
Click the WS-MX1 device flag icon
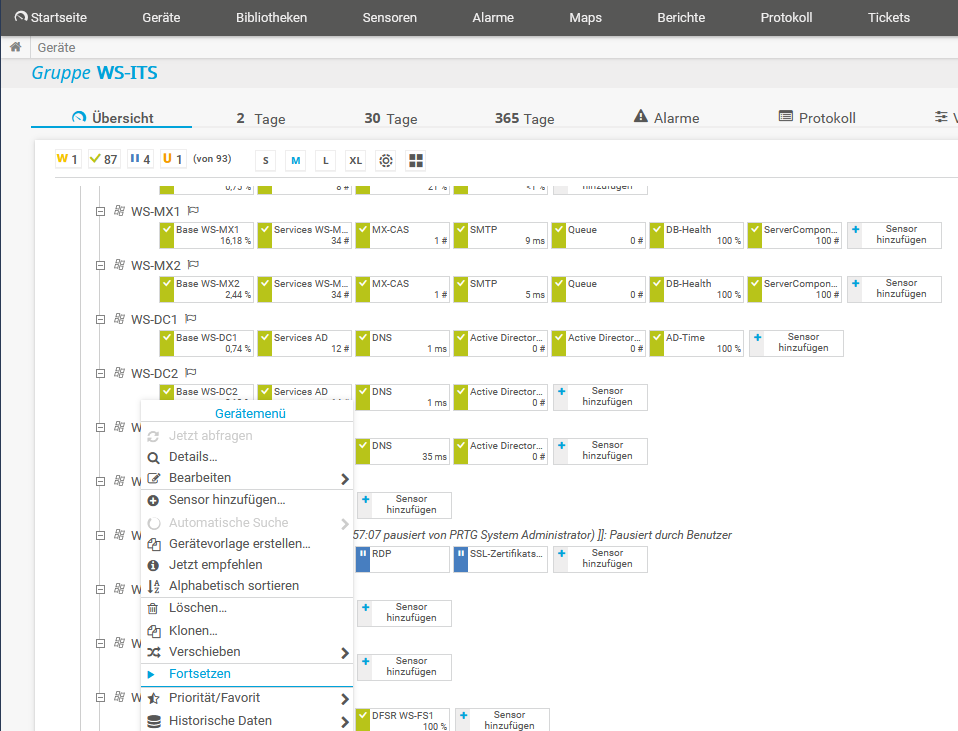193,211
